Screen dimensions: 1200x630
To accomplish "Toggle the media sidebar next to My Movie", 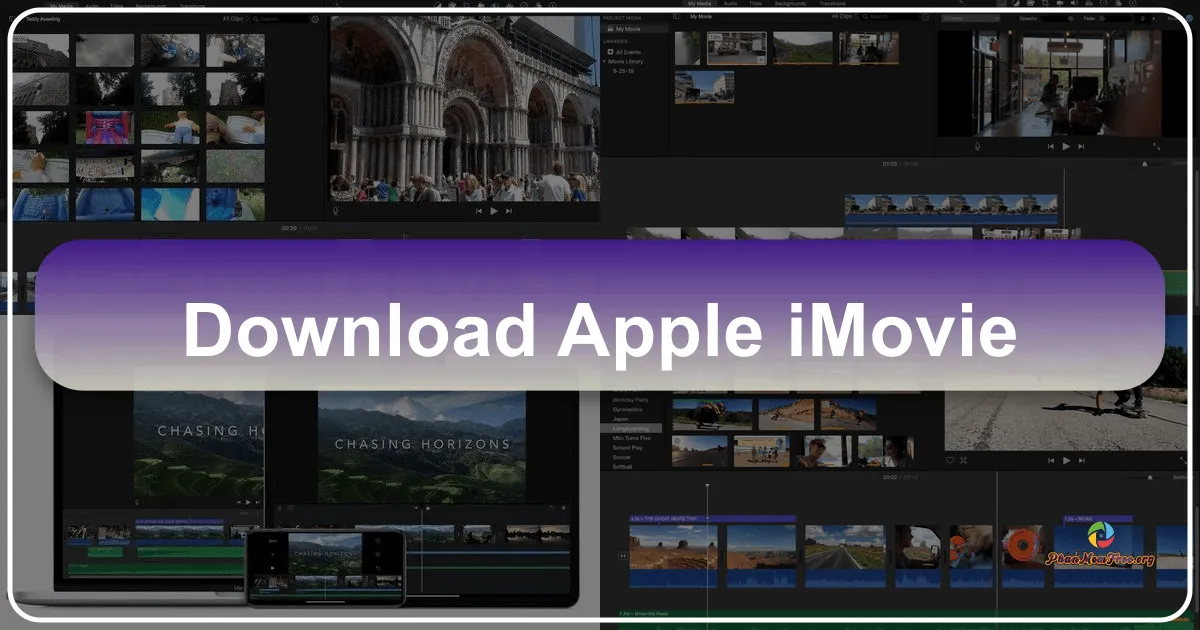I will click(677, 16).
